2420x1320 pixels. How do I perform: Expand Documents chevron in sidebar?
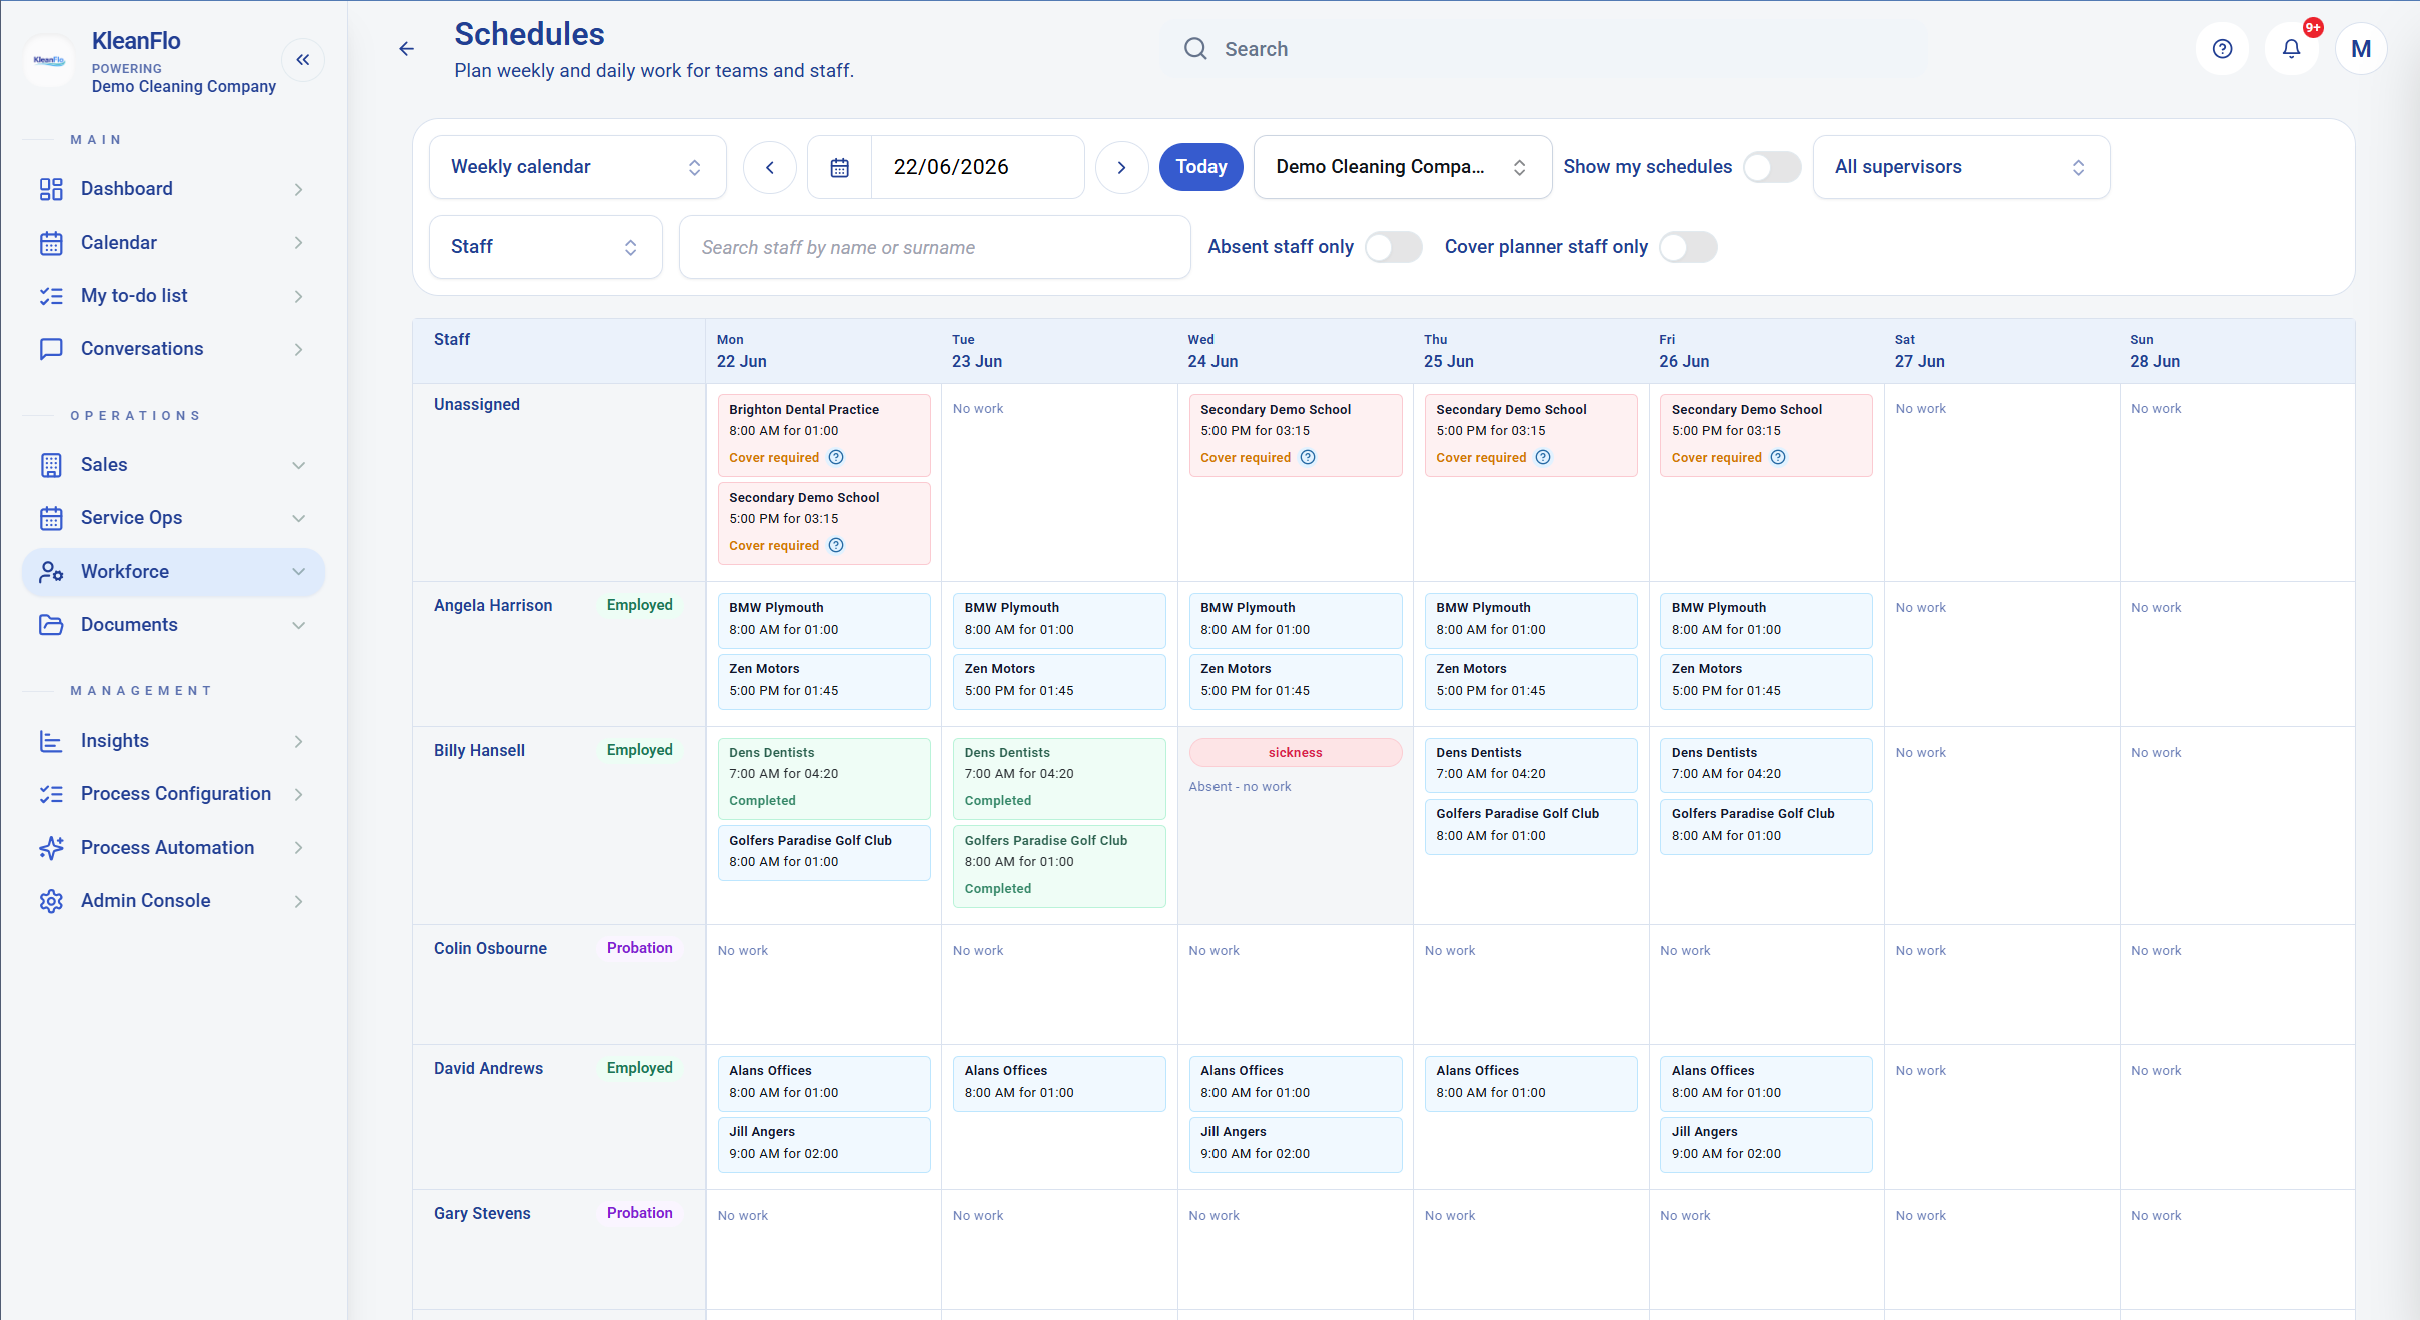pyautogui.click(x=298, y=625)
